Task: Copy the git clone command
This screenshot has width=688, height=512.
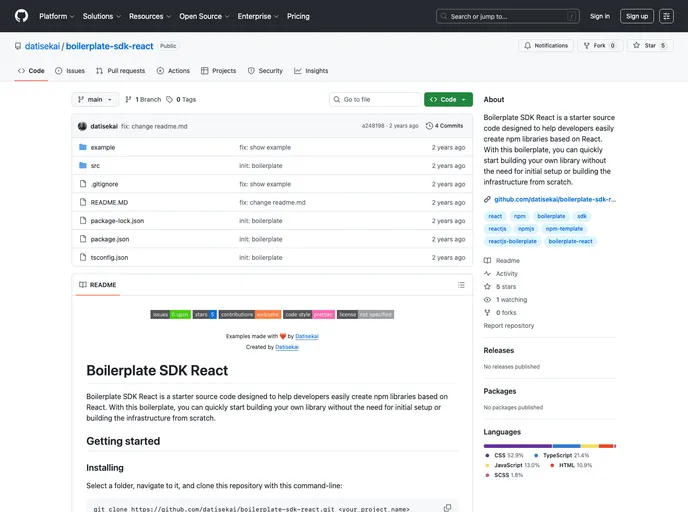Action: pos(447,508)
